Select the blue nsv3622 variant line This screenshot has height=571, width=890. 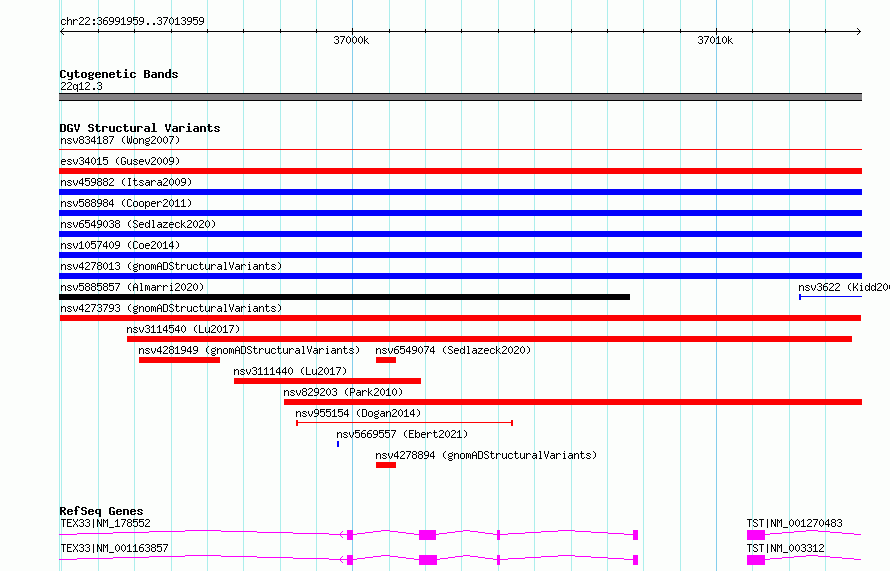click(x=830, y=297)
